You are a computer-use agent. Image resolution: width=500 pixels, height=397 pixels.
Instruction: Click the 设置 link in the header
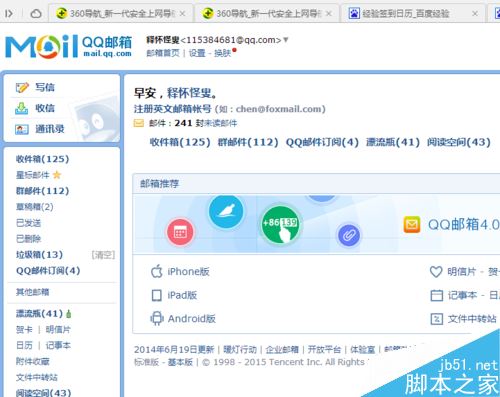point(197,53)
